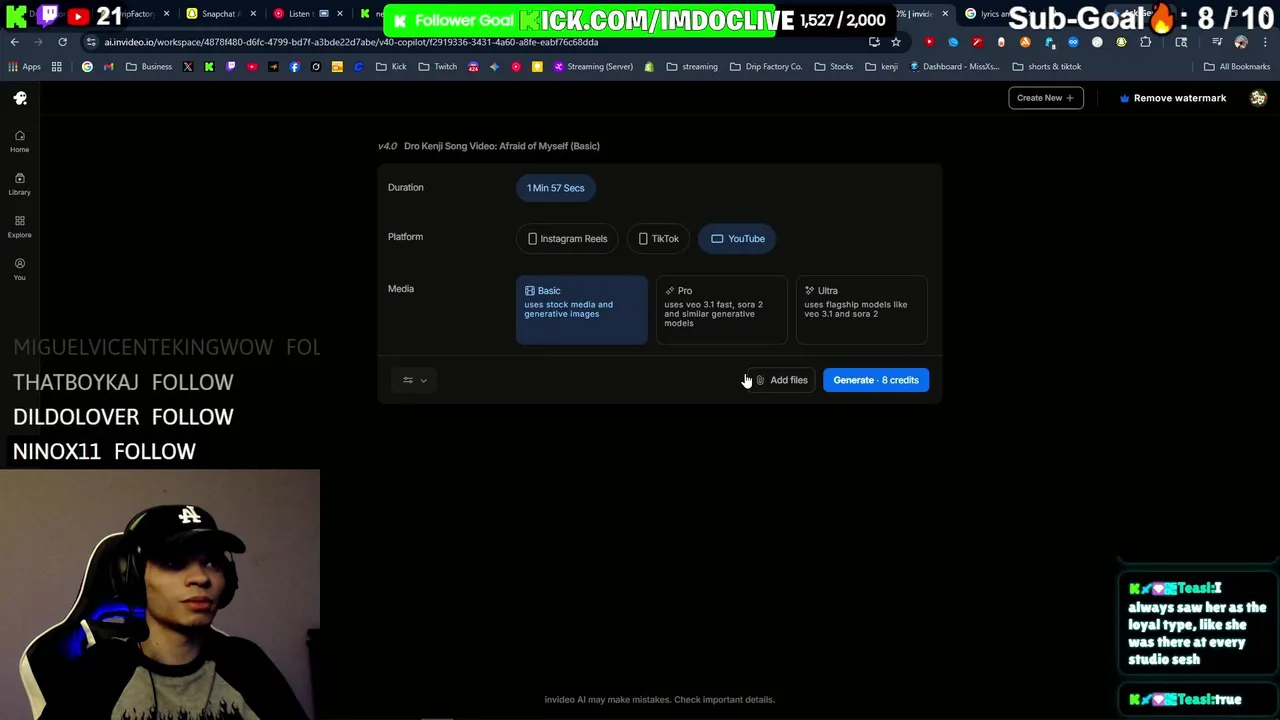Click the settings sliders dropdown
The image size is (1280, 720).
tap(414, 380)
